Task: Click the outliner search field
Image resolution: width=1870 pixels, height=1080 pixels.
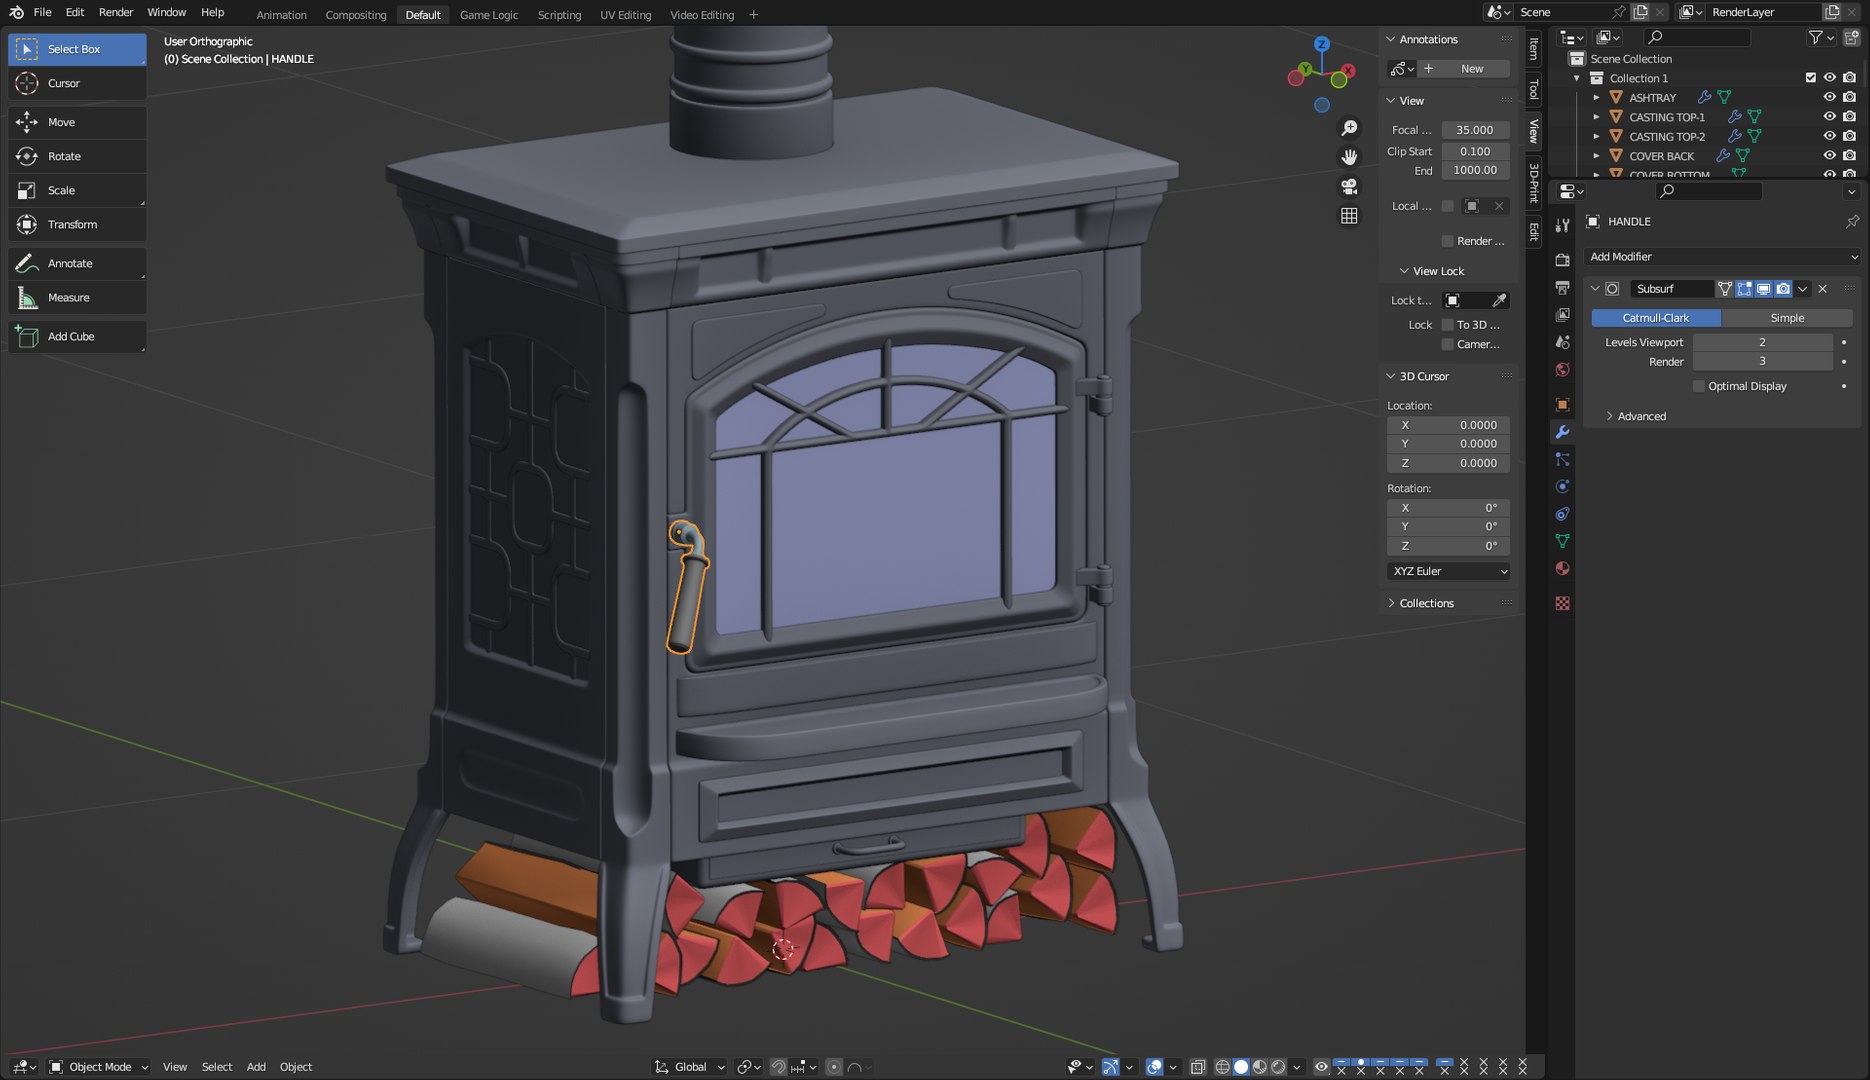Action: point(1698,38)
